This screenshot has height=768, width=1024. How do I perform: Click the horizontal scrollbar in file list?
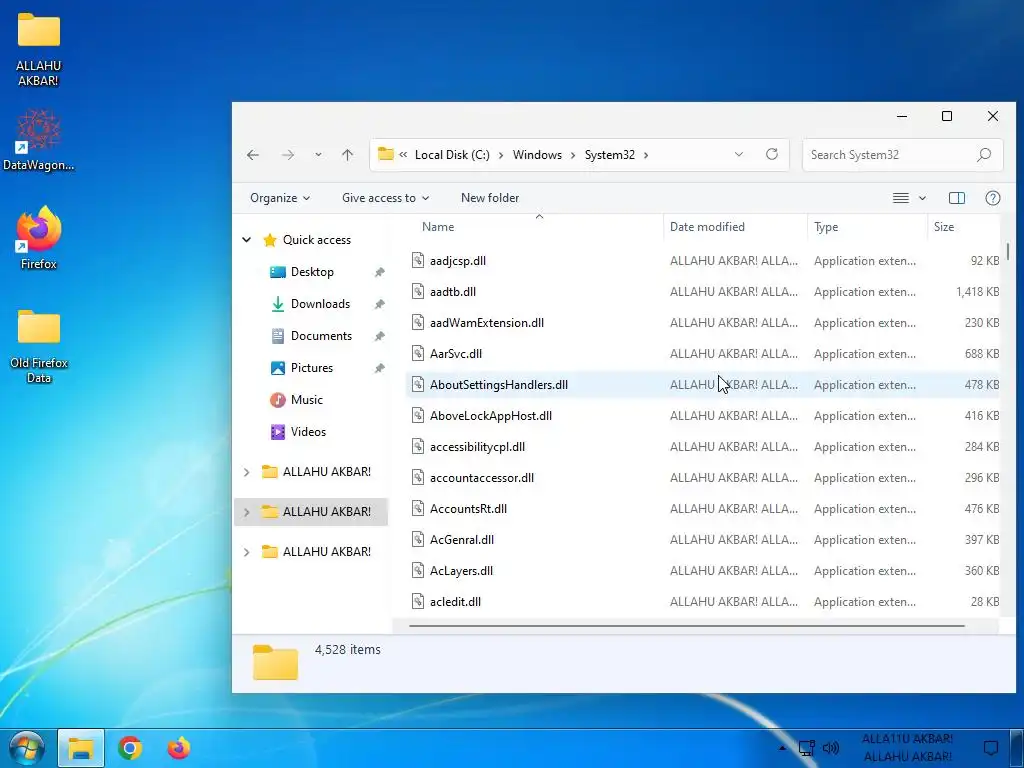(x=687, y=626)
